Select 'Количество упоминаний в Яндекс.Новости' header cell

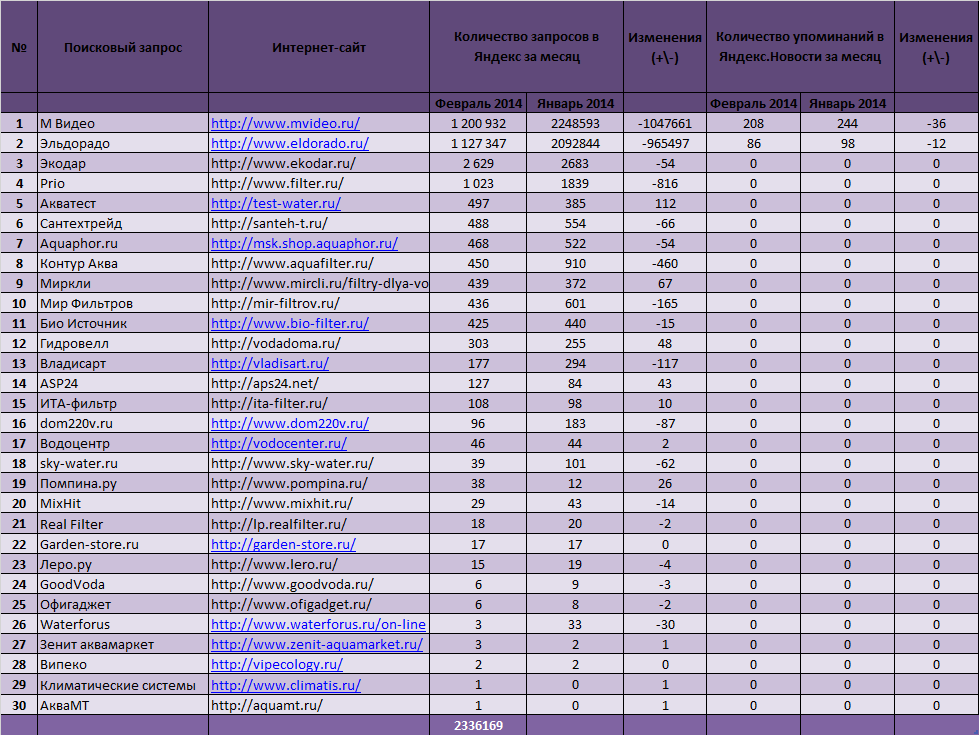(800, 47)
